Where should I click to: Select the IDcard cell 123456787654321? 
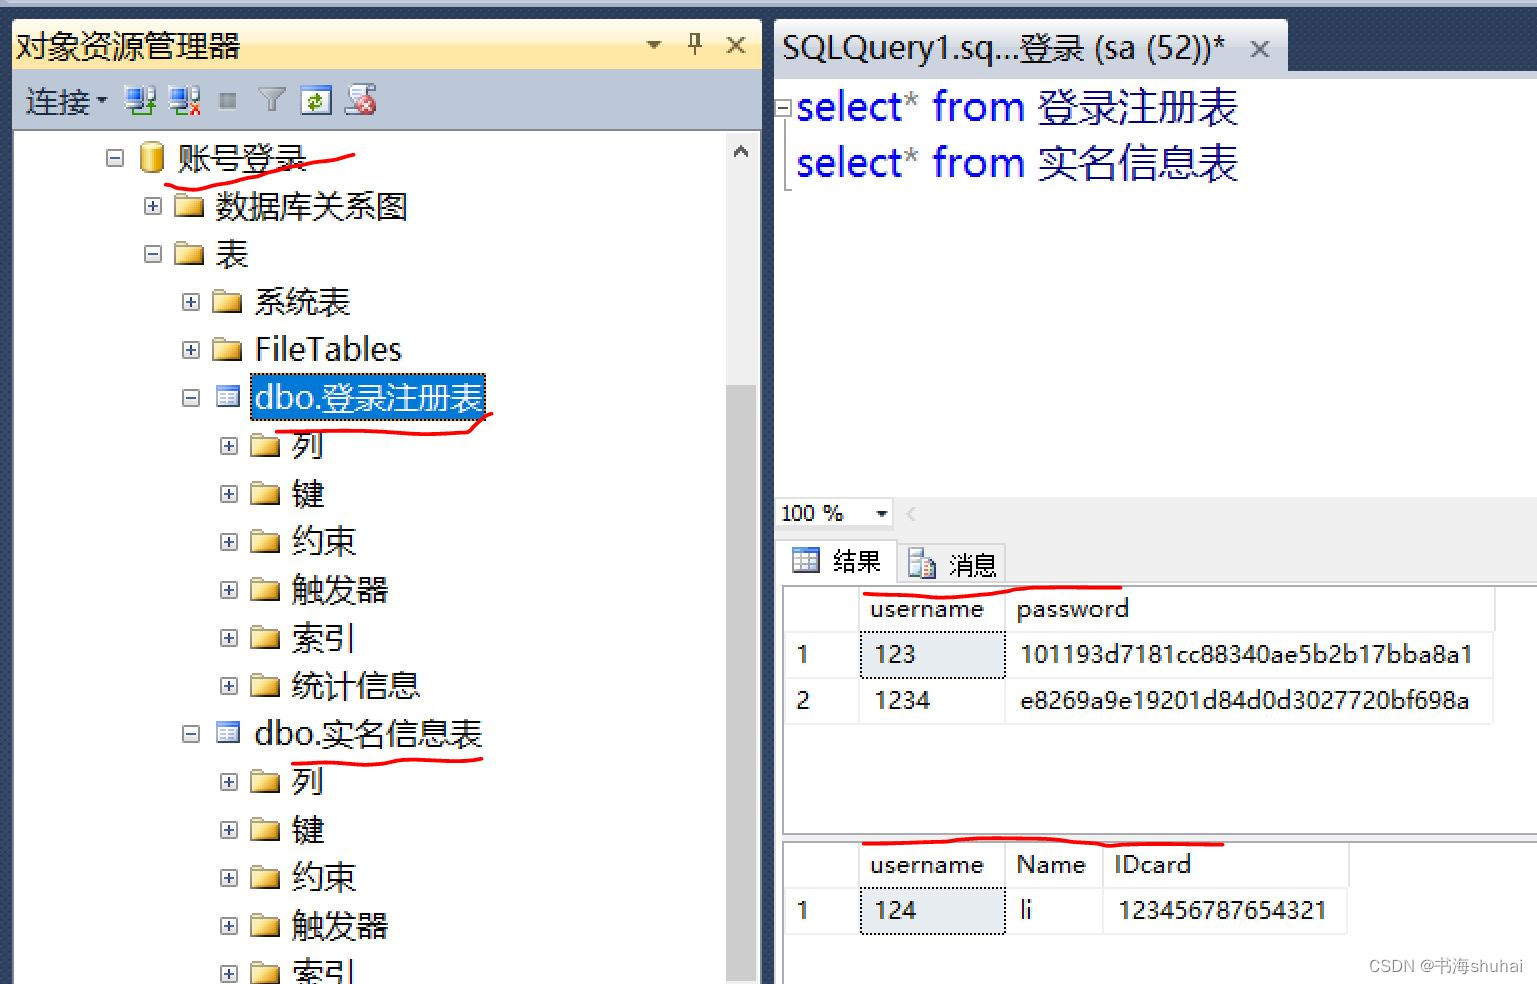click(x=1225, y=910)
